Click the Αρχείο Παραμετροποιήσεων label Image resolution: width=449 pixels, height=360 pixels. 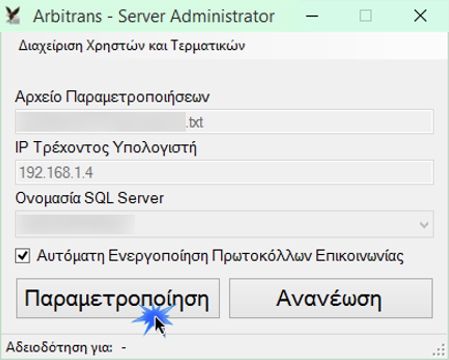point(112,97)
